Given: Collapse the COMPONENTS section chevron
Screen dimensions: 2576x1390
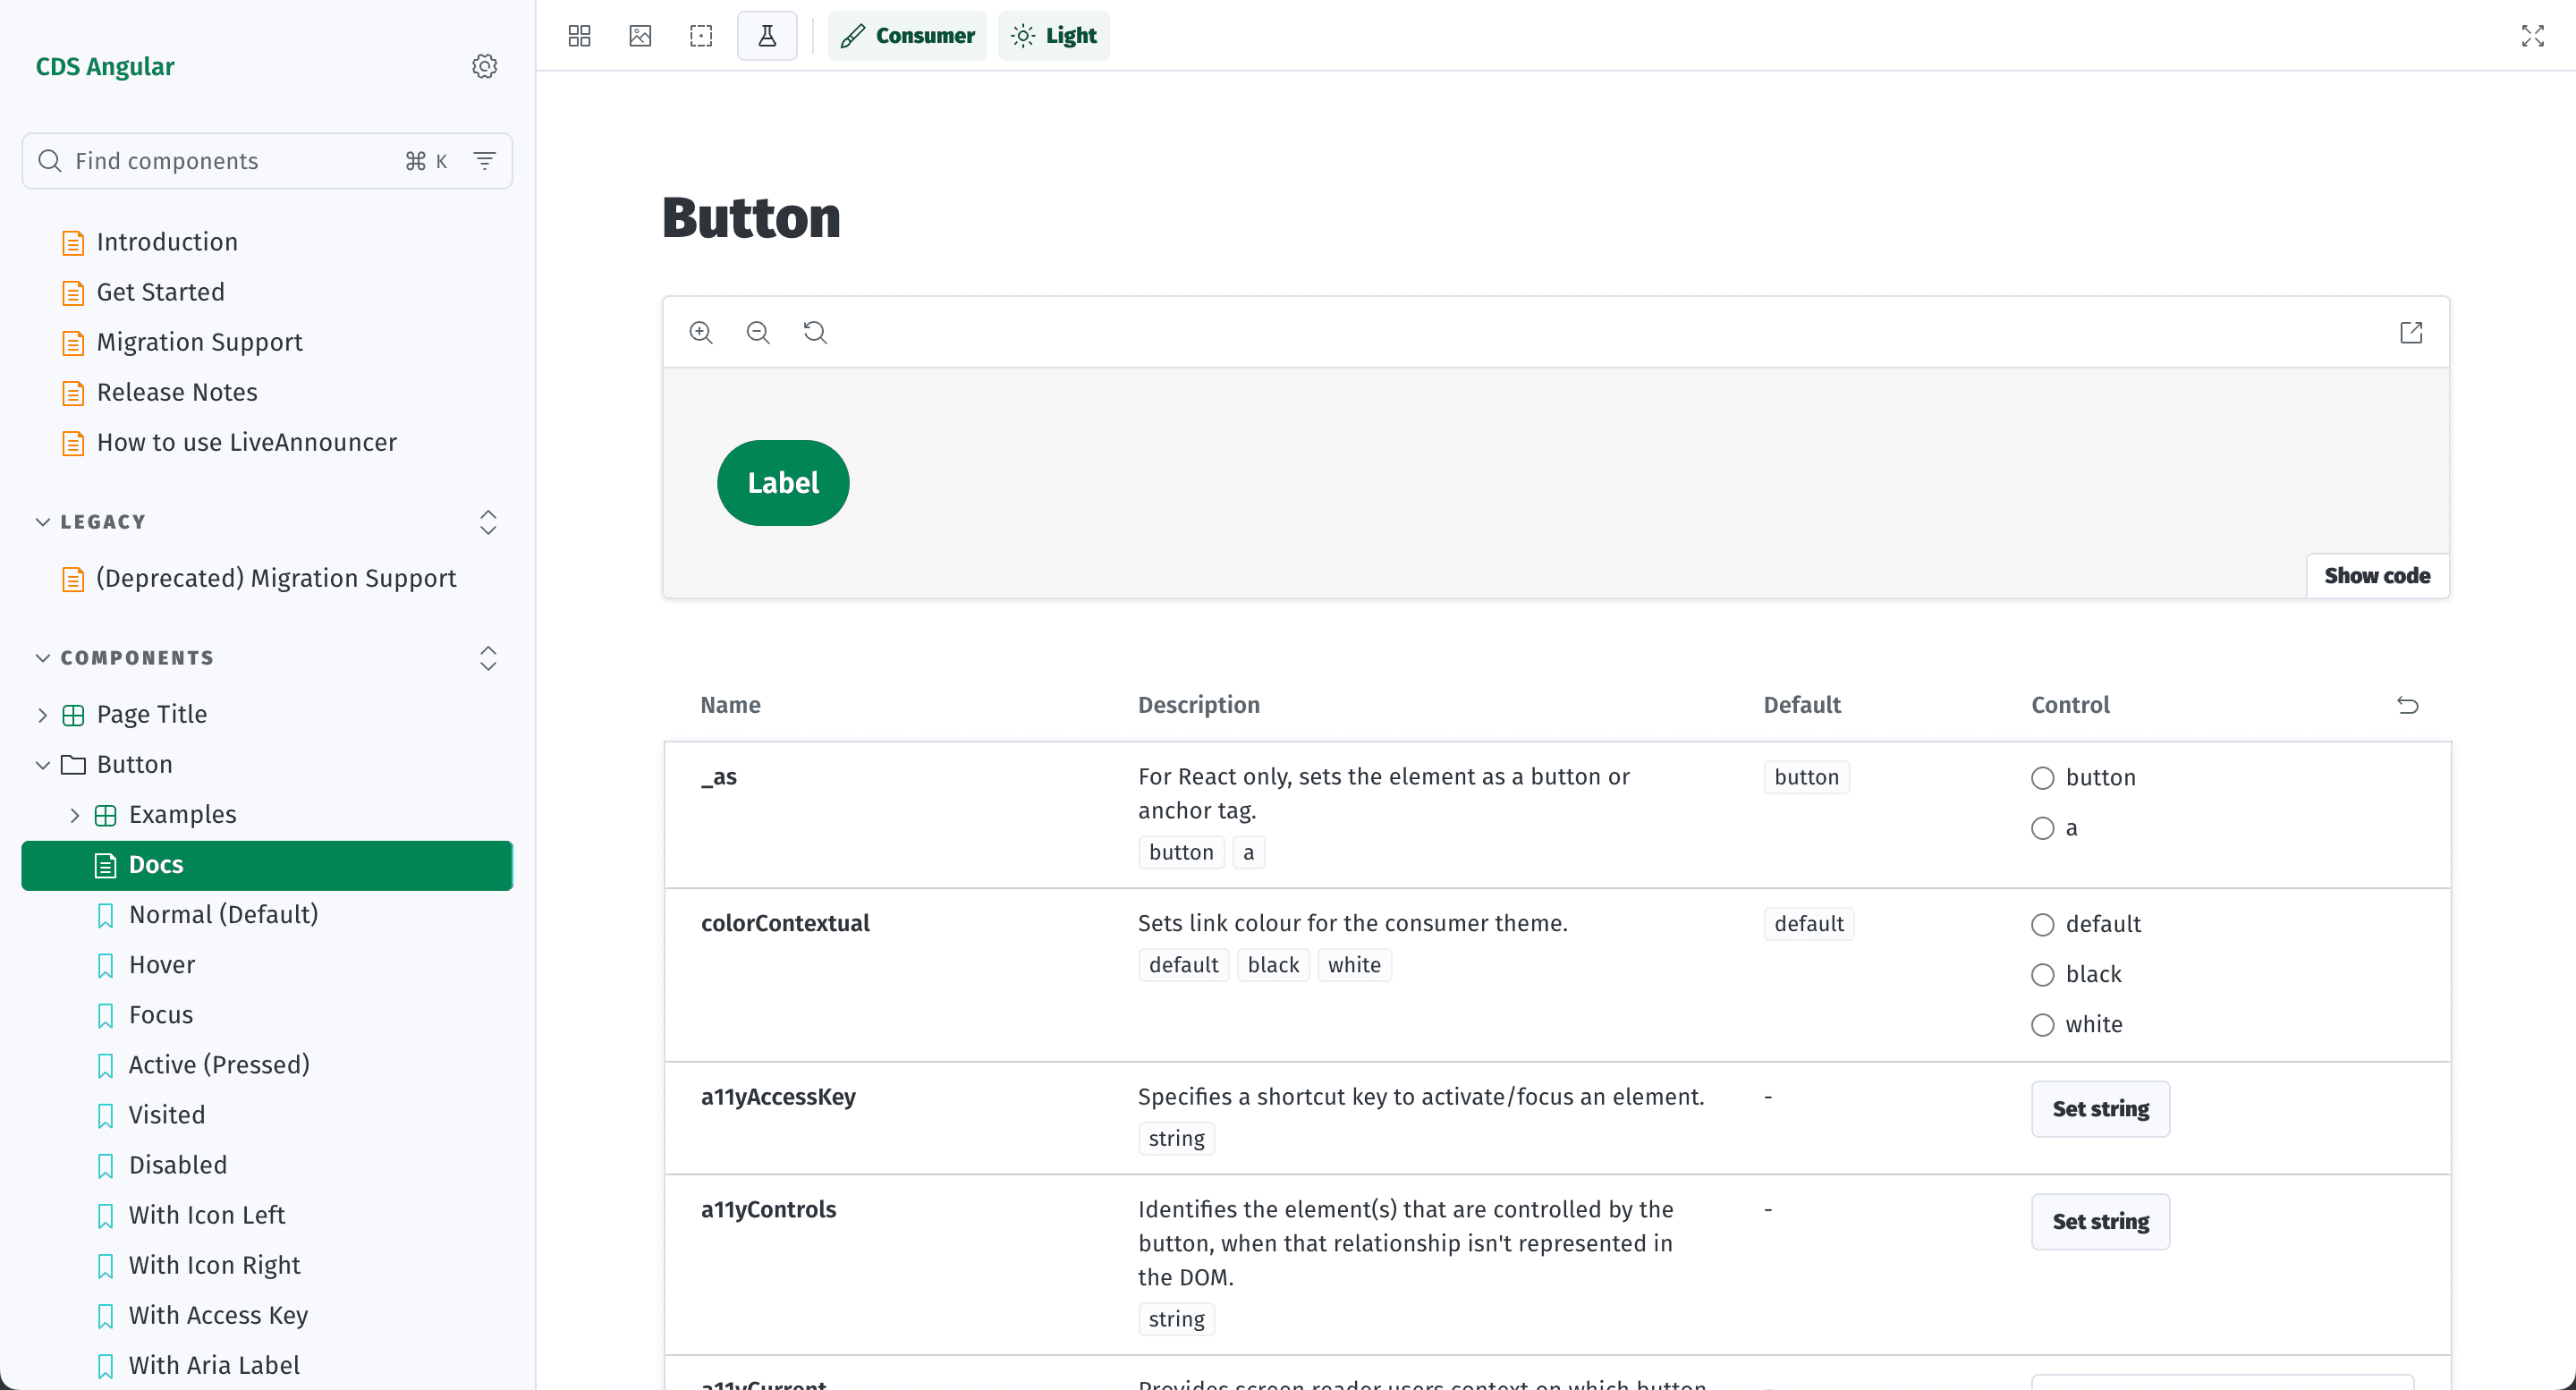Looking at the screenshot, I should [43, 658].
